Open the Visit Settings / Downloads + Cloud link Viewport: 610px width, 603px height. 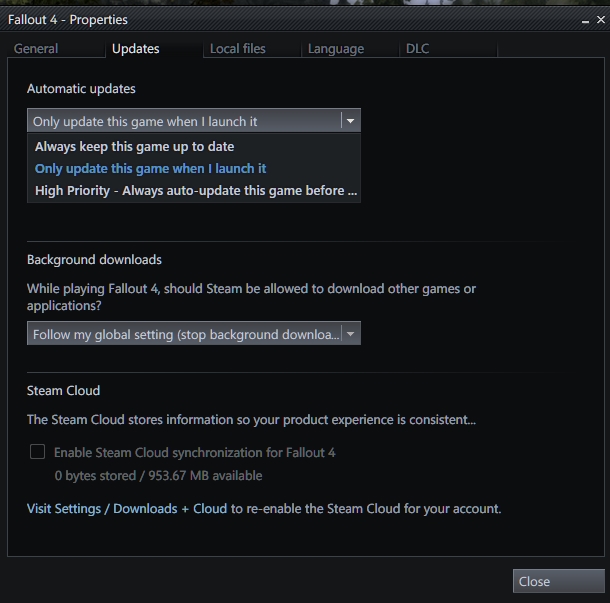[x=127, y=509]
